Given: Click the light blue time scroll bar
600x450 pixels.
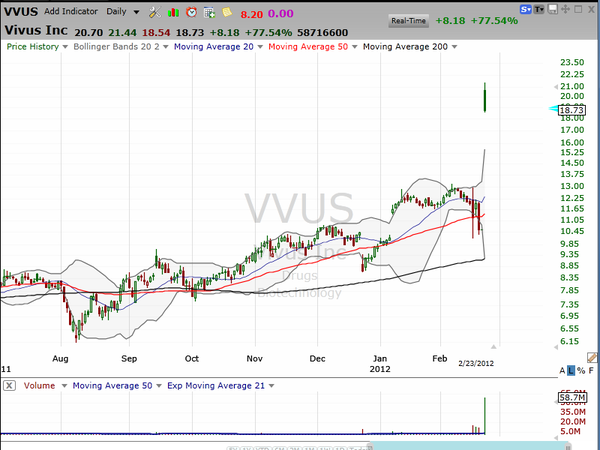Looking at the screenshot, I should pyautogui.click(x=470, y=446).
